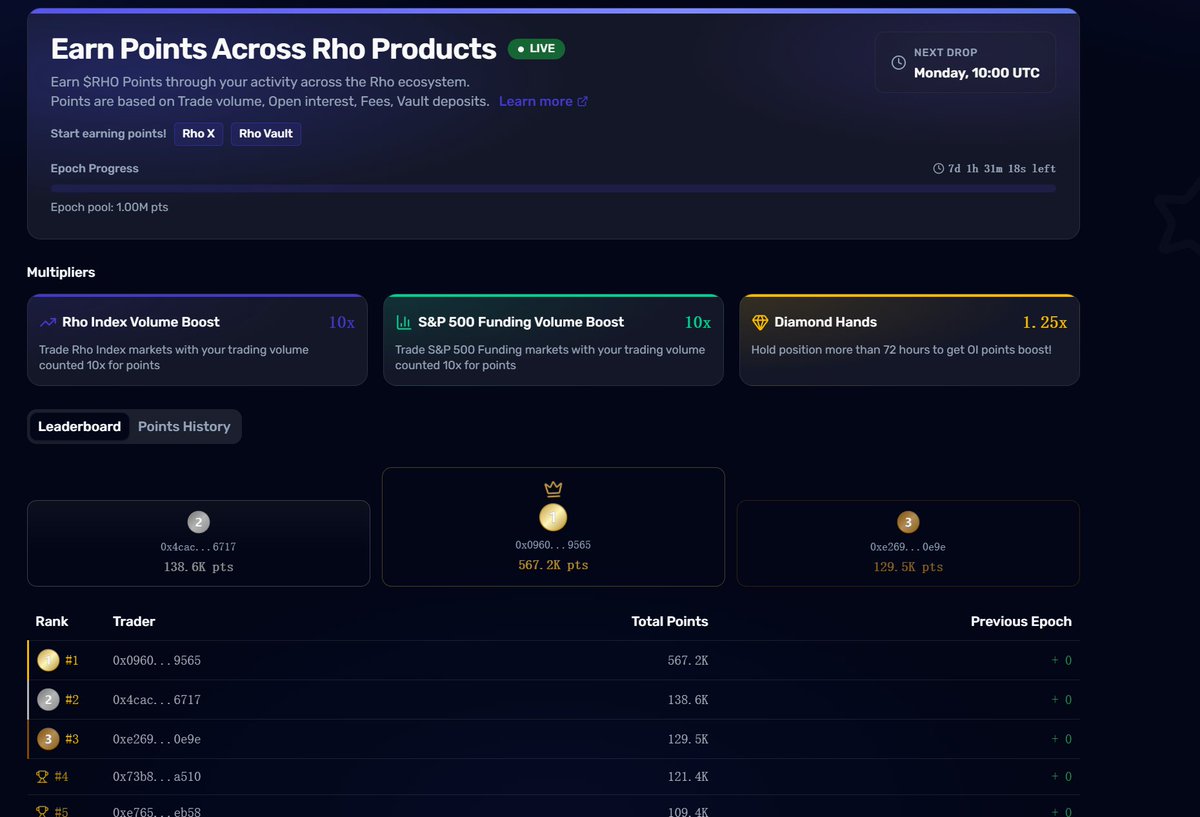The image size is (1200, 817).
Task: Select podium address 0x4cac...6717
Action: click(198, 547)
